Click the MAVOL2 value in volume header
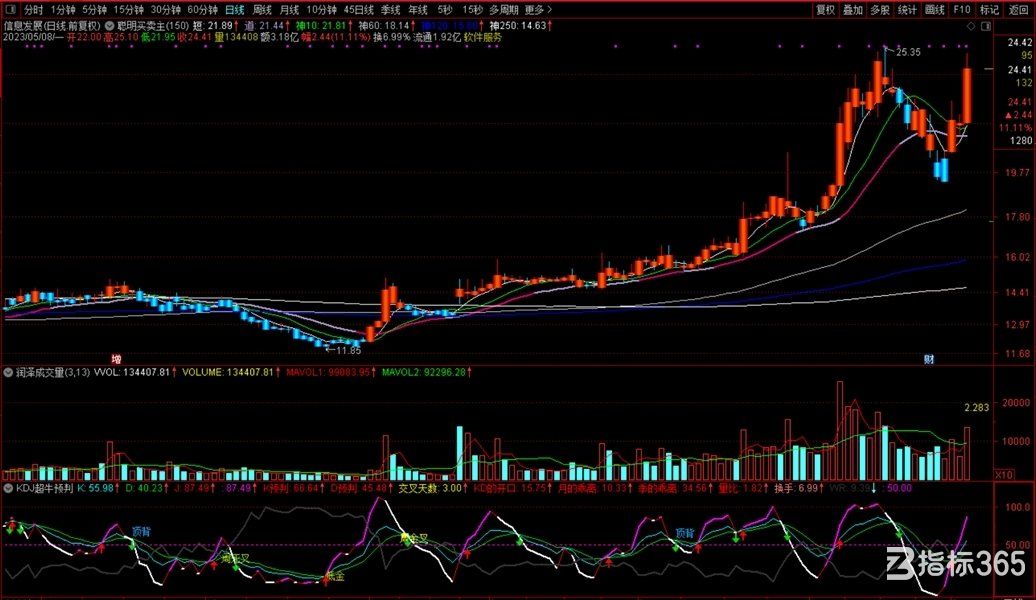The height and width of the screenshot is (600, 1036). pyautogui.click(x=424, y=373)
